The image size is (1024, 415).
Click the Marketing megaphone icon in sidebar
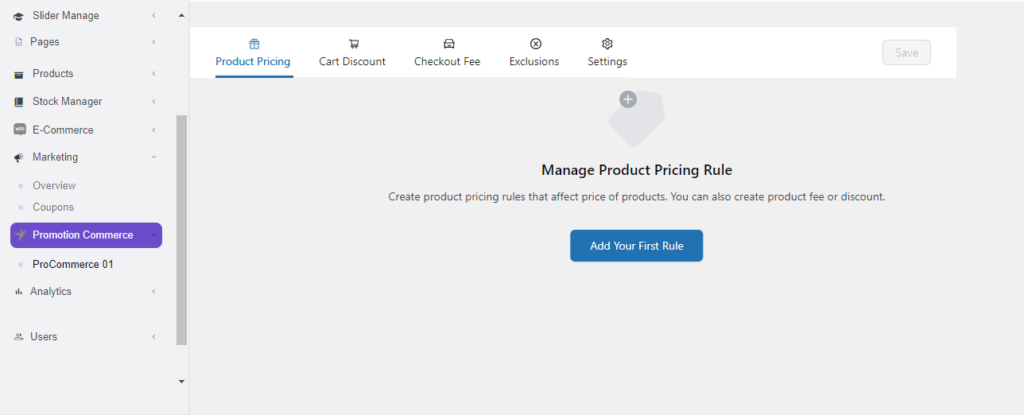tap(19, 158)
